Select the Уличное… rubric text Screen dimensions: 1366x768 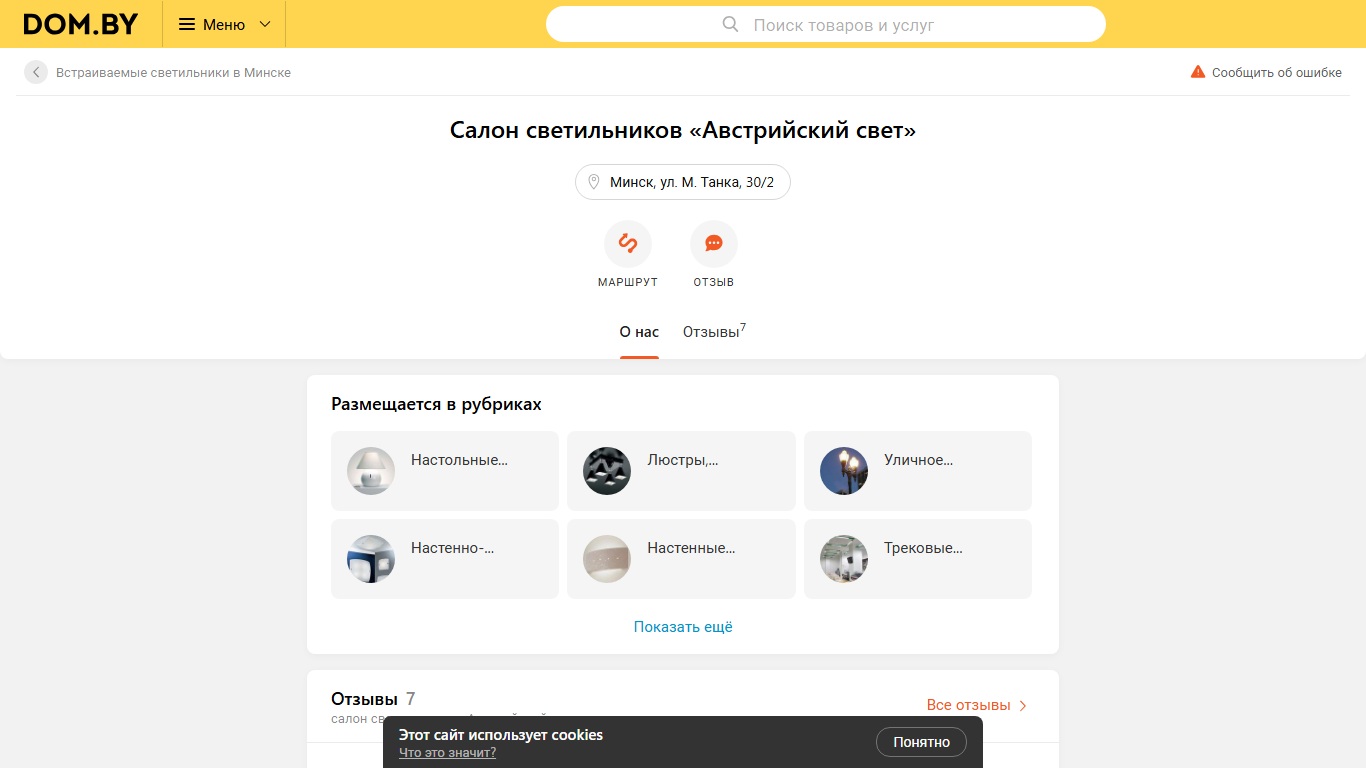918,460
